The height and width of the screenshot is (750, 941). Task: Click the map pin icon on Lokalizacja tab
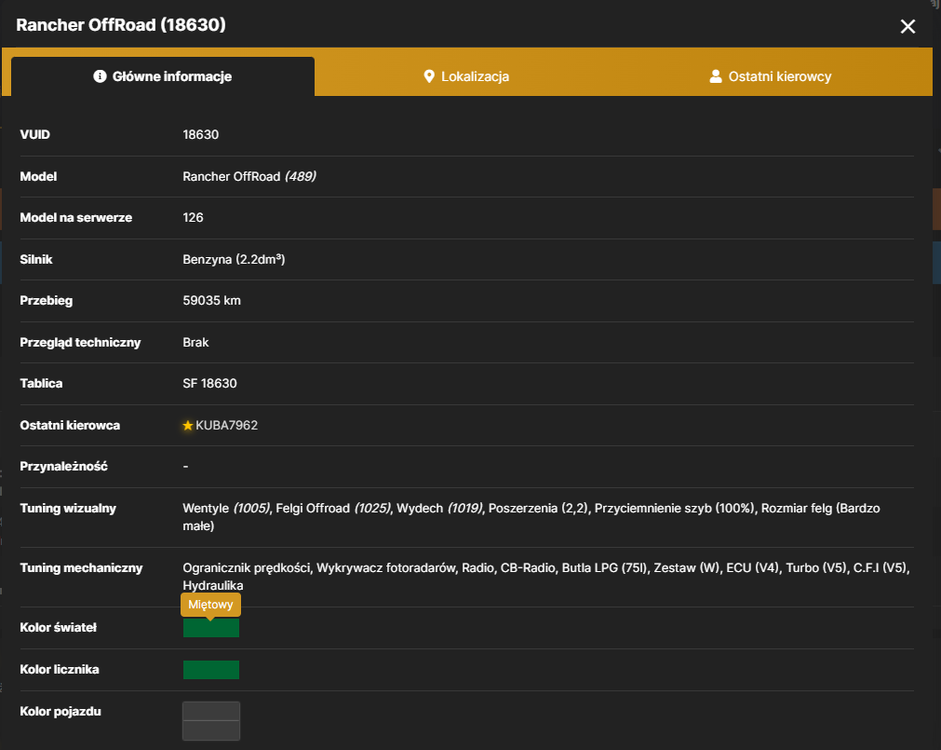tap(429, 76)
